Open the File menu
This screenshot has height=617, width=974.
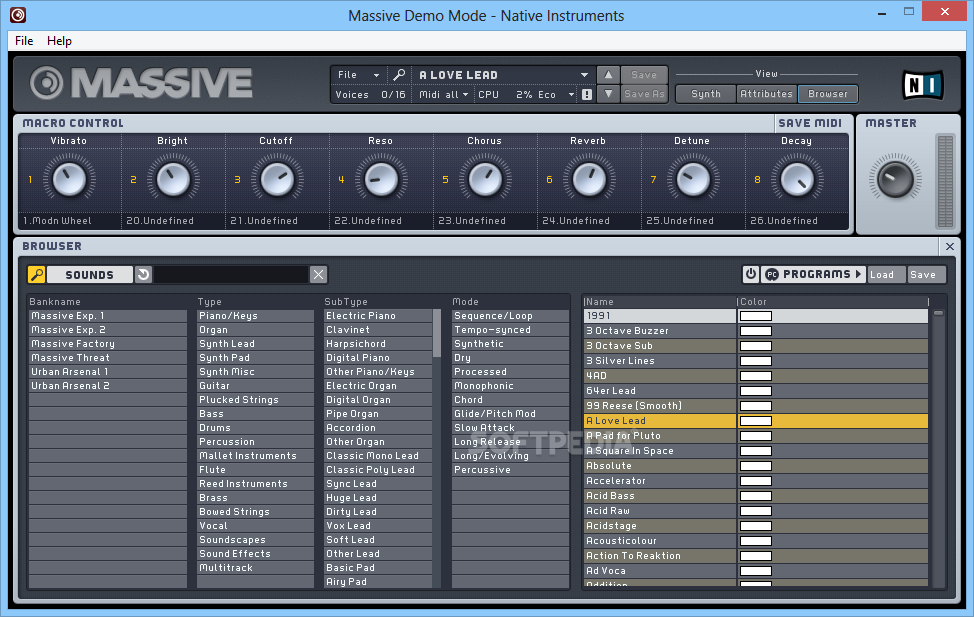tap(24, 40)
